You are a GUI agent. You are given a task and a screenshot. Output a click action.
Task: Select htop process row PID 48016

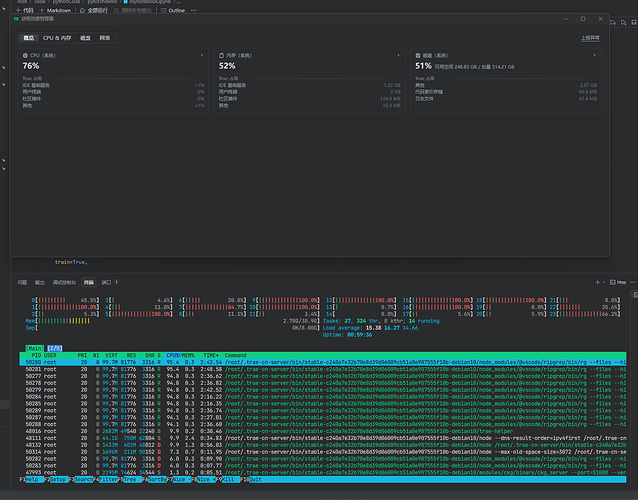point(323,431)
